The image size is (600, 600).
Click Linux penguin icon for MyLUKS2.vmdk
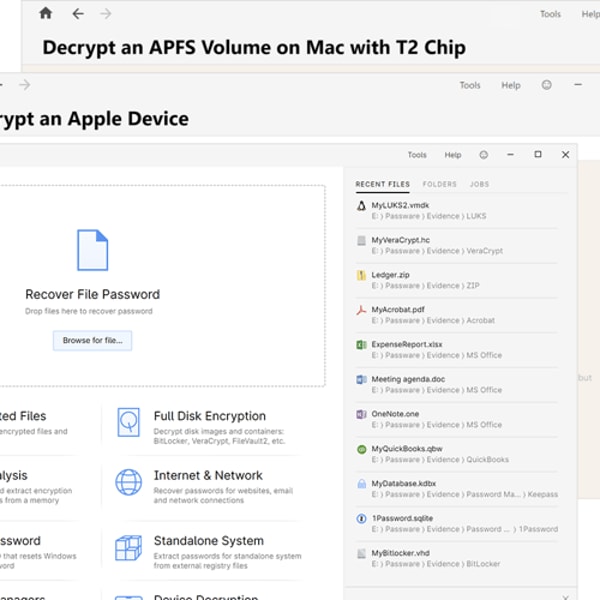pyautogui.click(x=361, y=206)
